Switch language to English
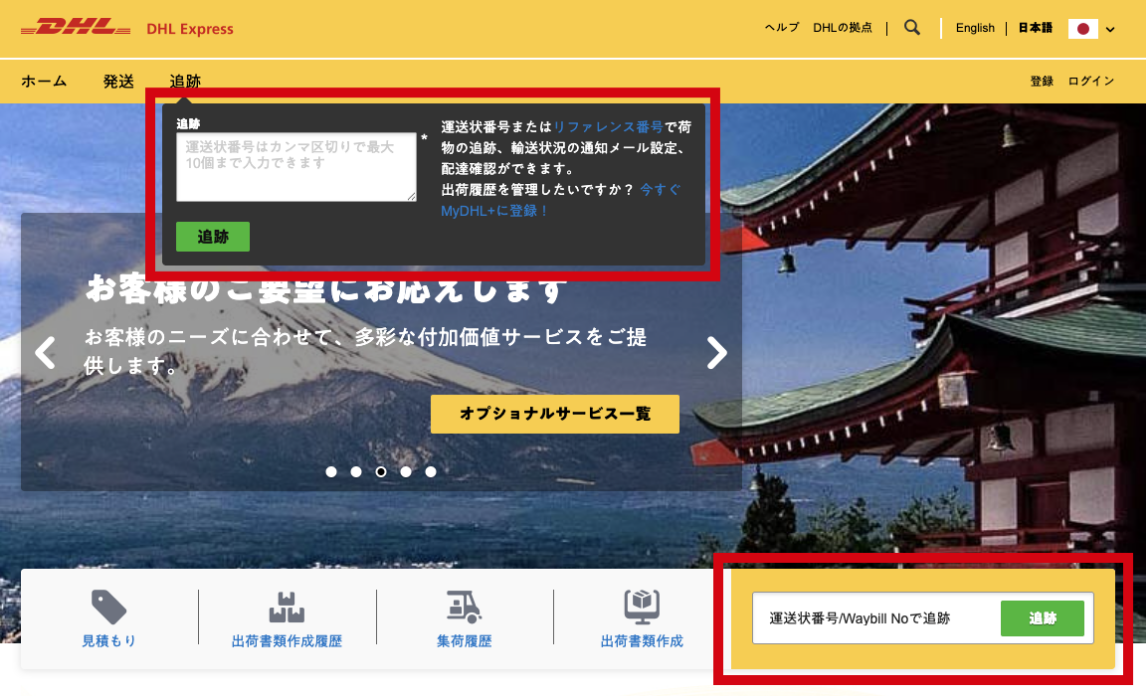1146x696 pixels. click(975, 28)
